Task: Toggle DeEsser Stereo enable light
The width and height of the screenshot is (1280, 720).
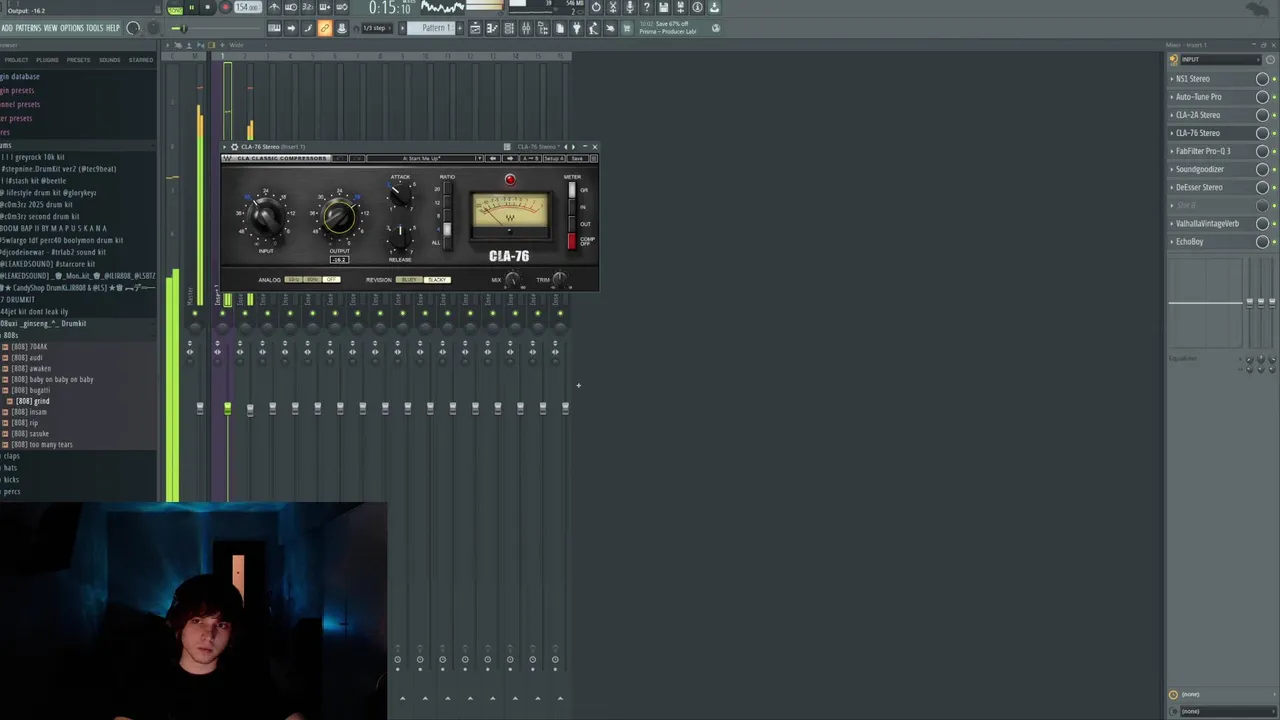Action: (x=1274, y=188)
